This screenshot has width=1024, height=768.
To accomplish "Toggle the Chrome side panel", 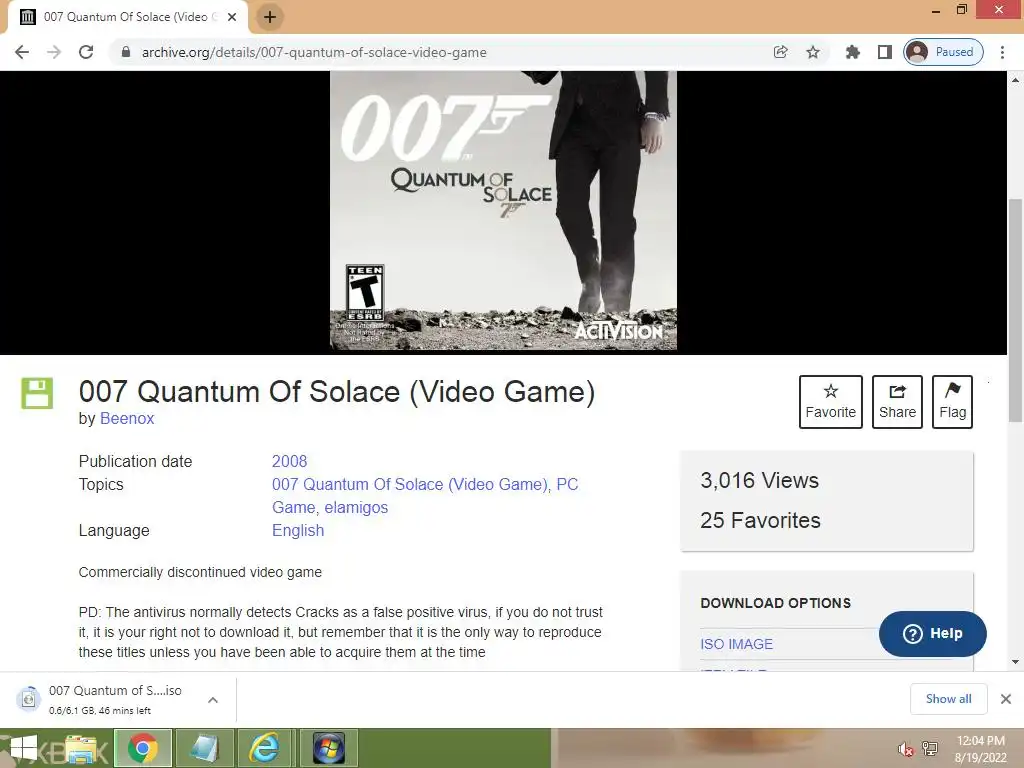I will pos(885,52).
